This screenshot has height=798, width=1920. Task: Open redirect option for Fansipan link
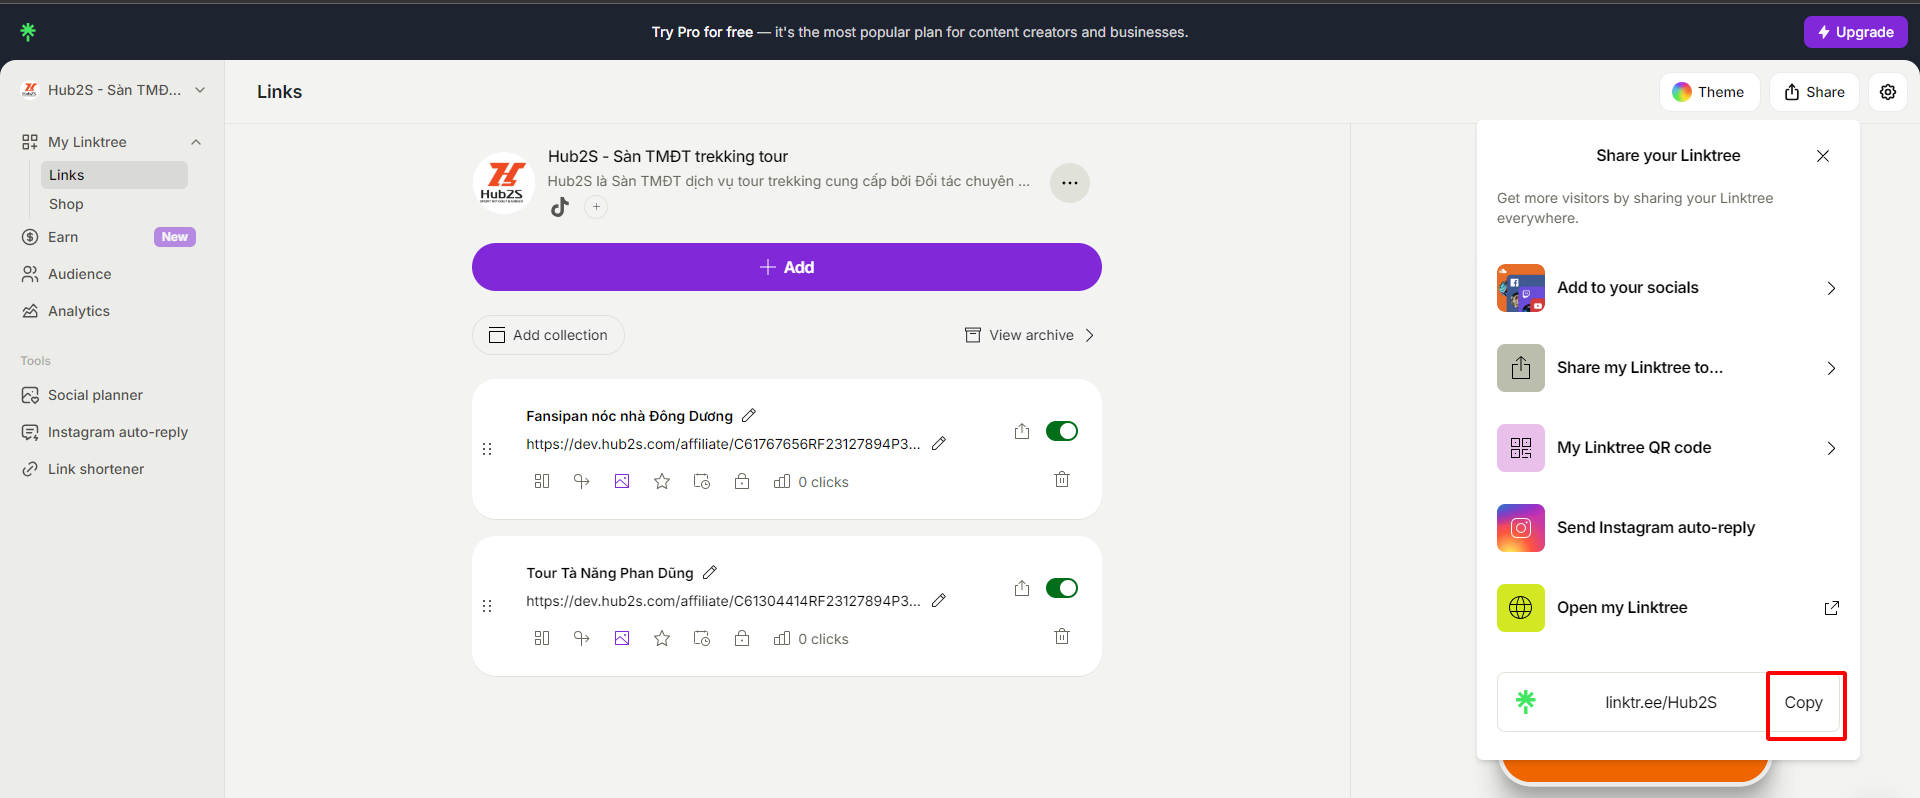pos(582,481)
